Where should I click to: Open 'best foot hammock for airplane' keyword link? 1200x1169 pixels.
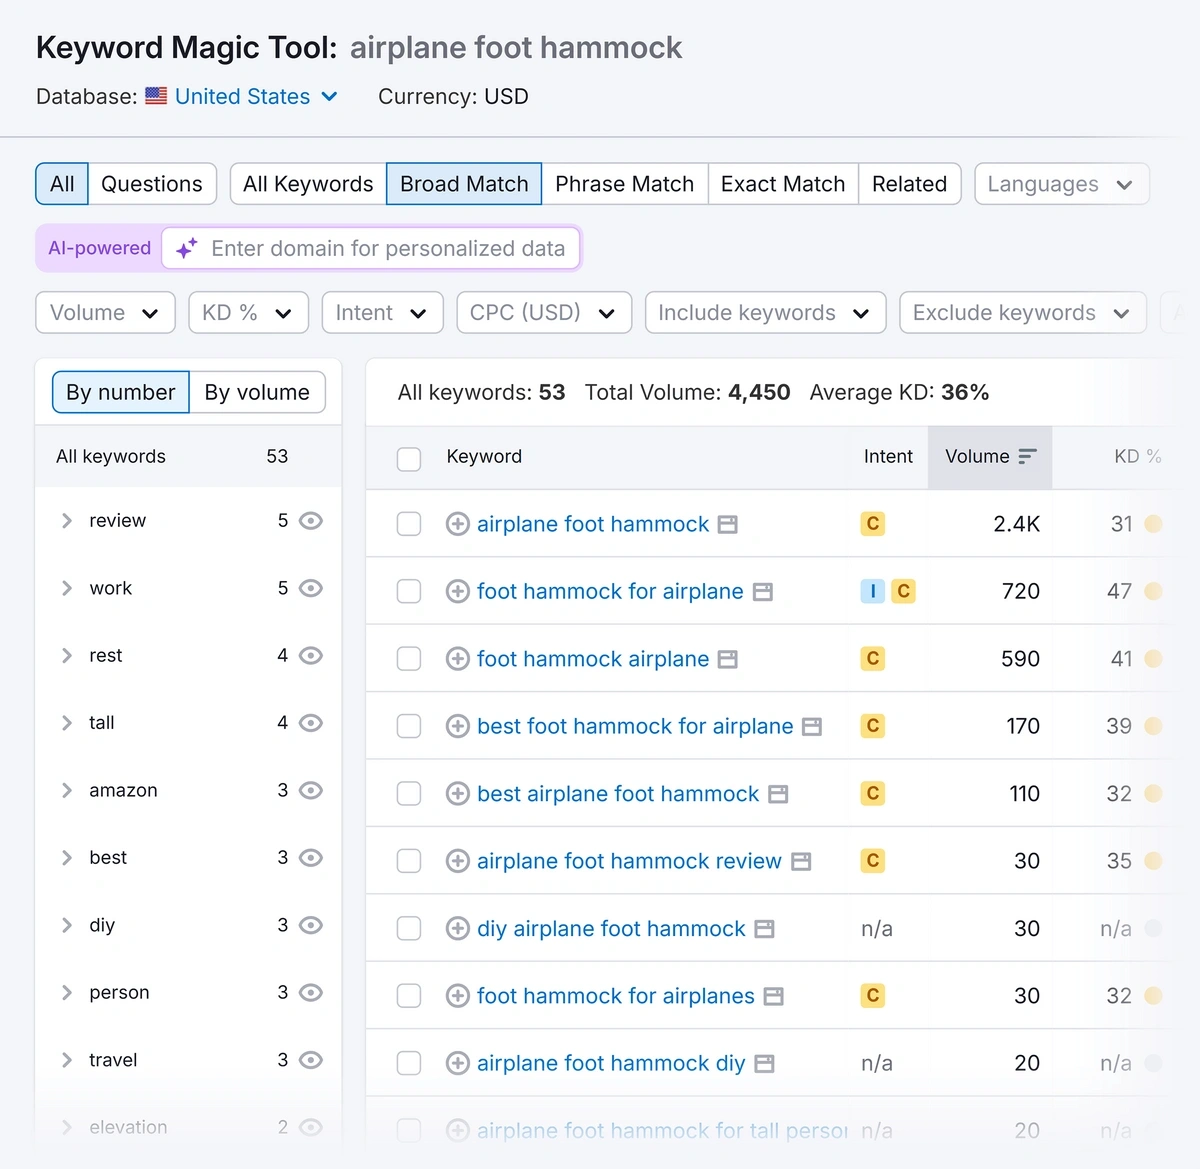[x=635, y=726]
